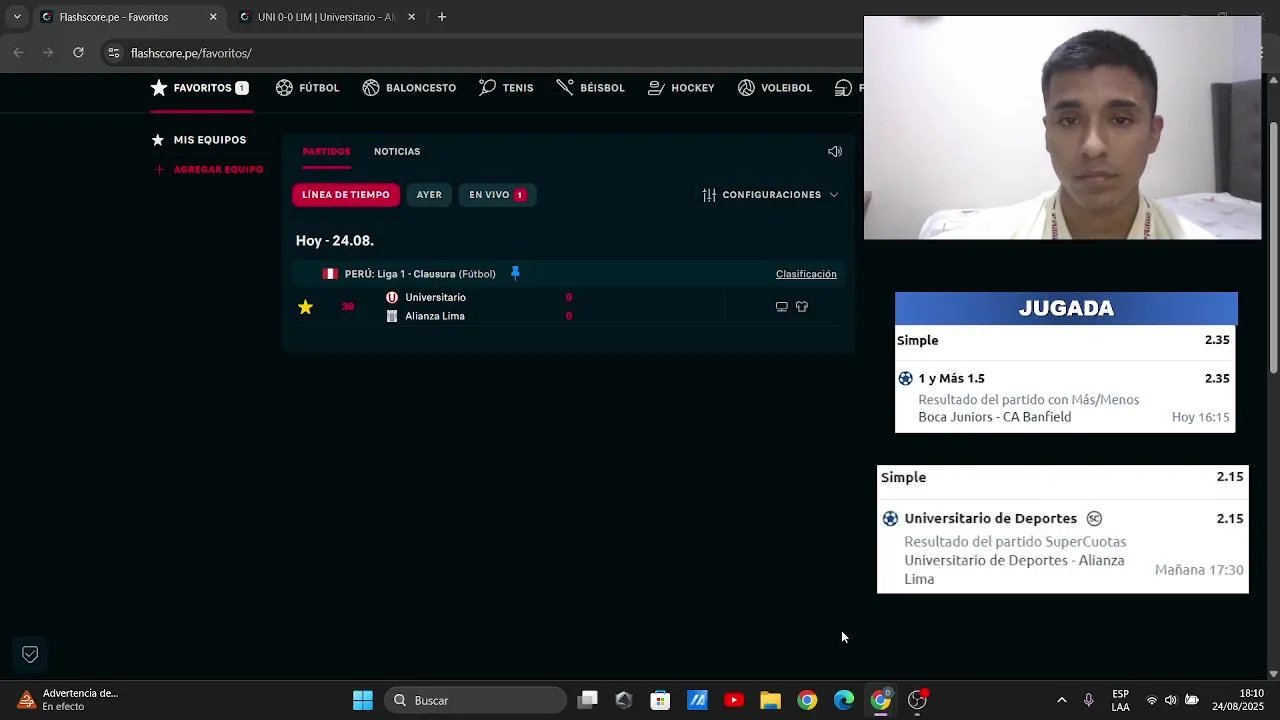Open Google Chrome from taskbar
Viewport: 1280px width, 720px height.
click(807, 700)
